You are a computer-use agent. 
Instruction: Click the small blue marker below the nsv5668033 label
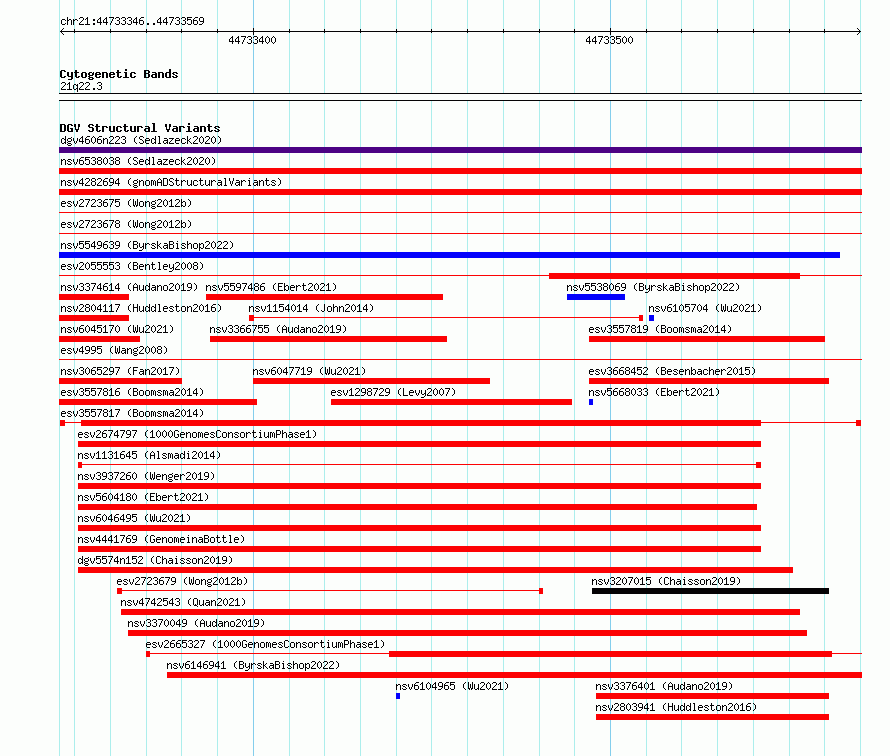click(x=591, y=402)
